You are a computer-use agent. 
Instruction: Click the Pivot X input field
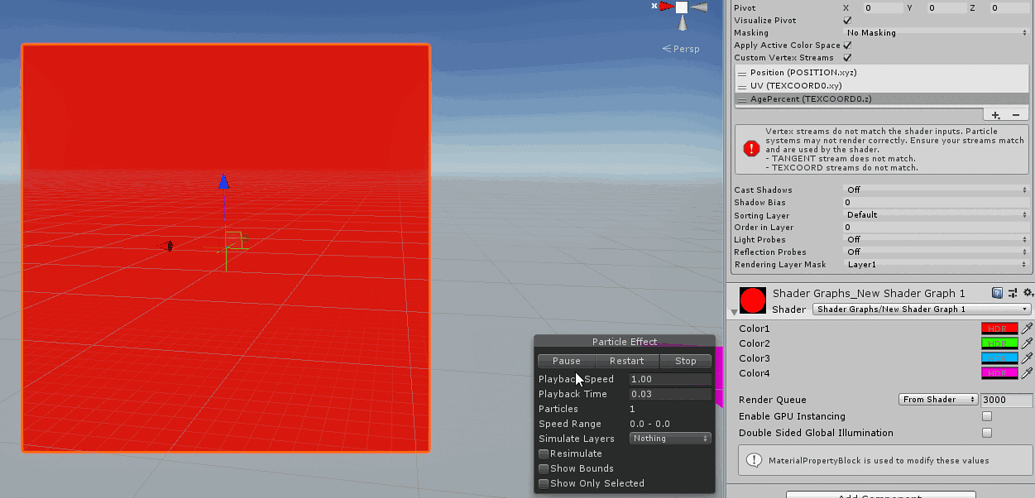pyautogui.click(x=882, y=8)
